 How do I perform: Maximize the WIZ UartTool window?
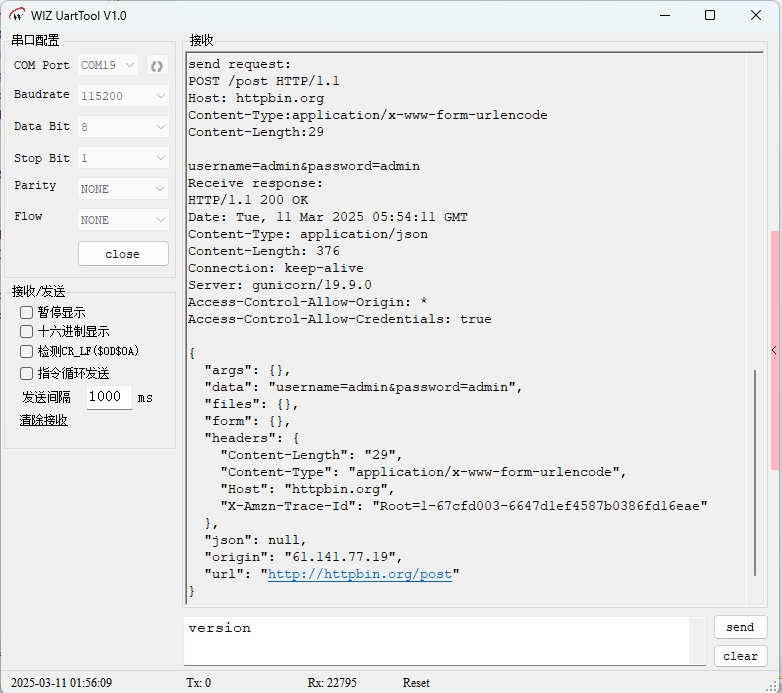click(x=710, y=15)
